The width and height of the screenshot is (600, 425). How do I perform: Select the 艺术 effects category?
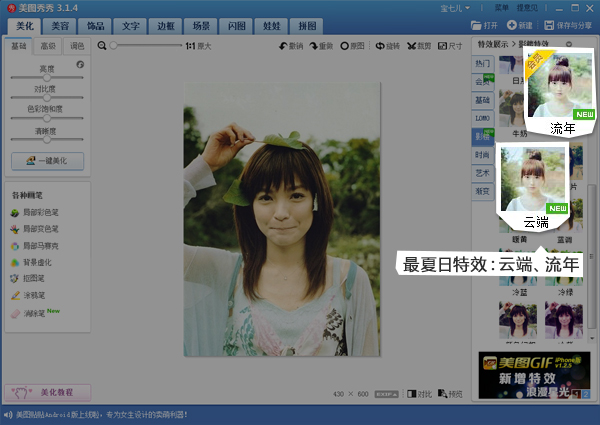point(483,173)
